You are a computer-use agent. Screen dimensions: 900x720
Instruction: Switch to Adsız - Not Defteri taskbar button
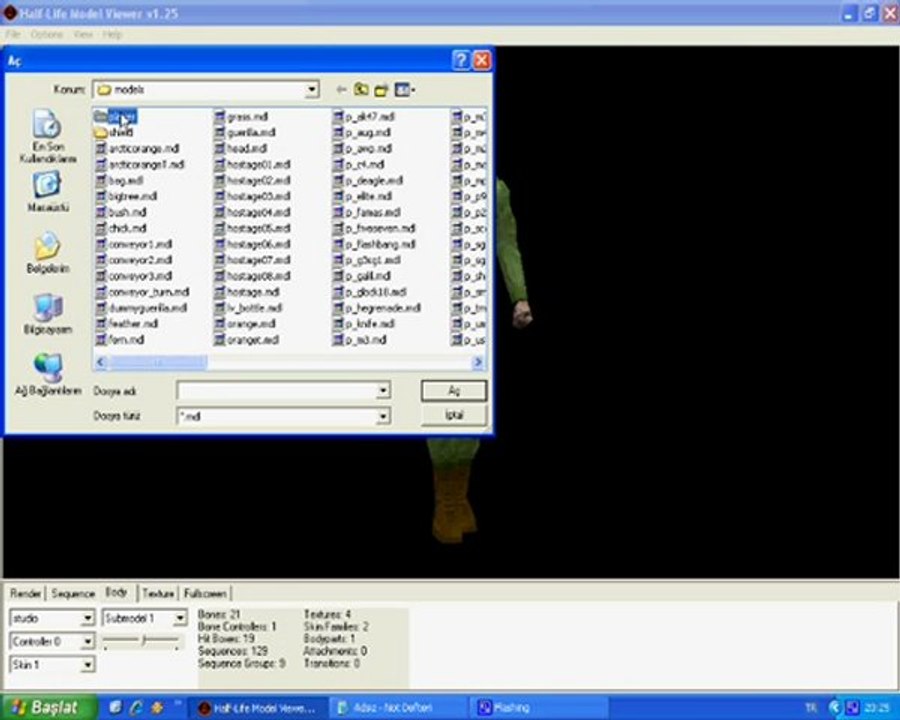pyautogui.click(x=399, y=709)
